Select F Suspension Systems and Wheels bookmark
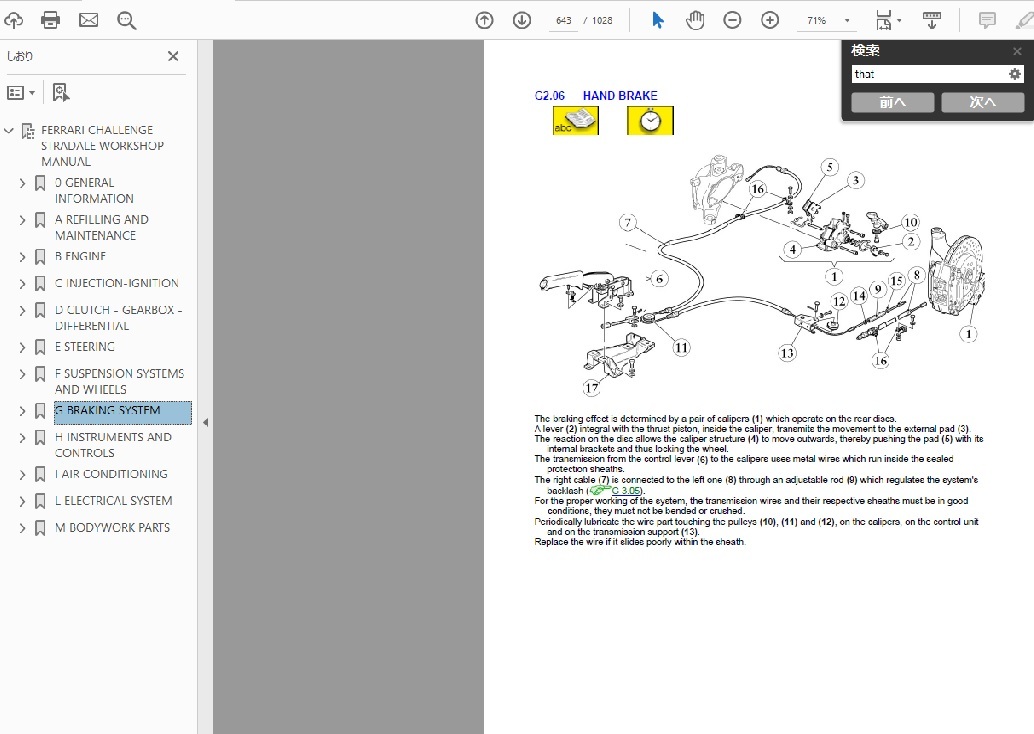Image resolution: width=1034 pixels, height=734 pixels. 119,381
